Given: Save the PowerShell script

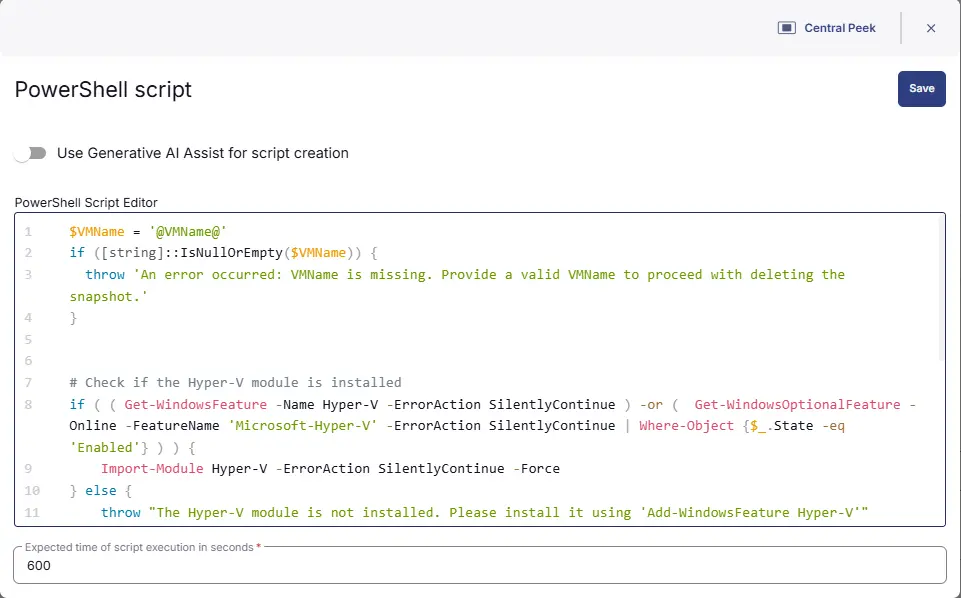Looking at the screenshot, I should 921,88.
